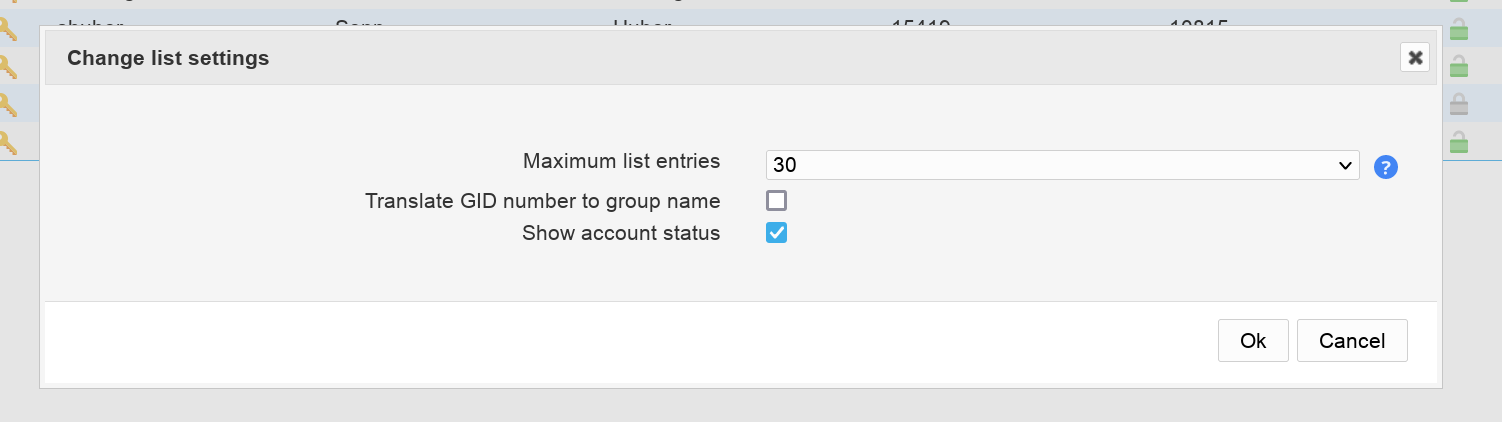Click the chevron arrow of the list entries dropdown
The width and height of the screenshot is (1502, 422).
click(x=1345, y=166)
